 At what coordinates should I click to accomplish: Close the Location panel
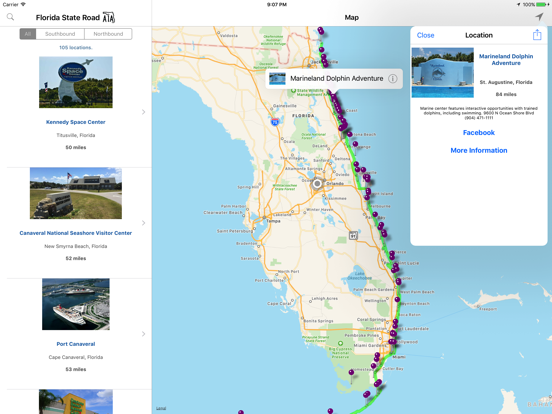point(425,35)
